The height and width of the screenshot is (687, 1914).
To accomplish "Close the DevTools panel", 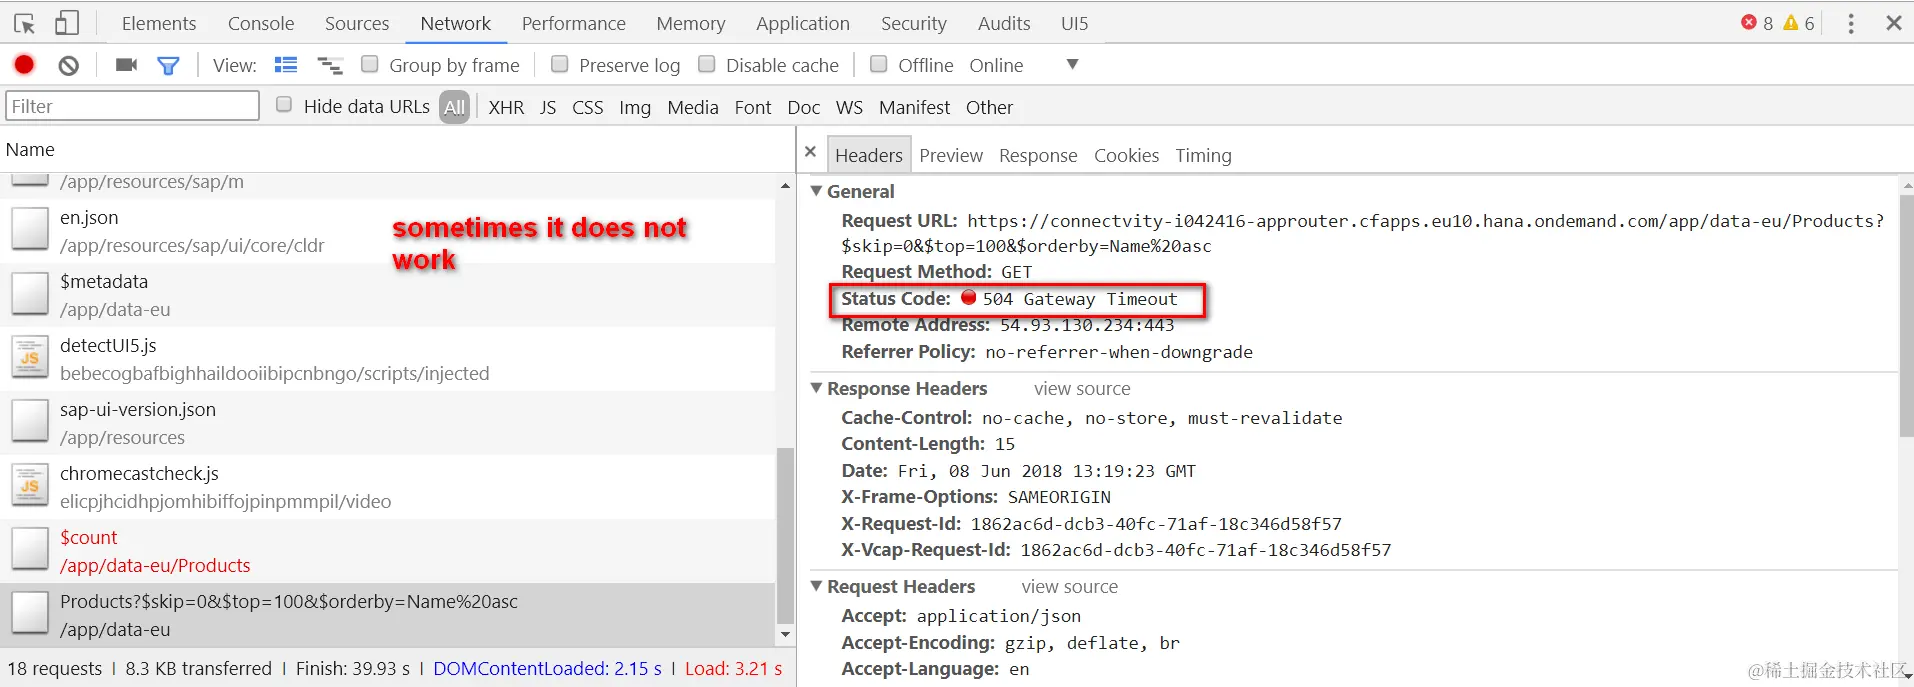I will pos(1893,22).
